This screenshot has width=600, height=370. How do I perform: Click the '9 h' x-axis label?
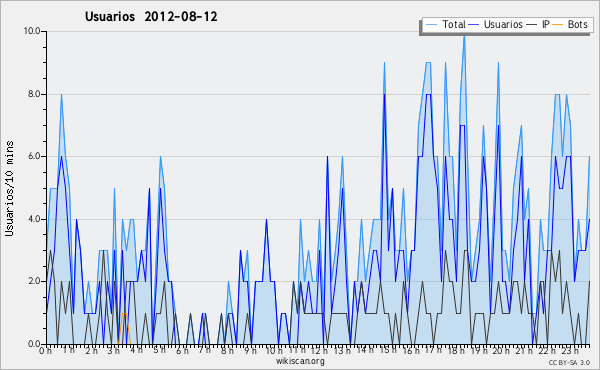pos(250,350)
